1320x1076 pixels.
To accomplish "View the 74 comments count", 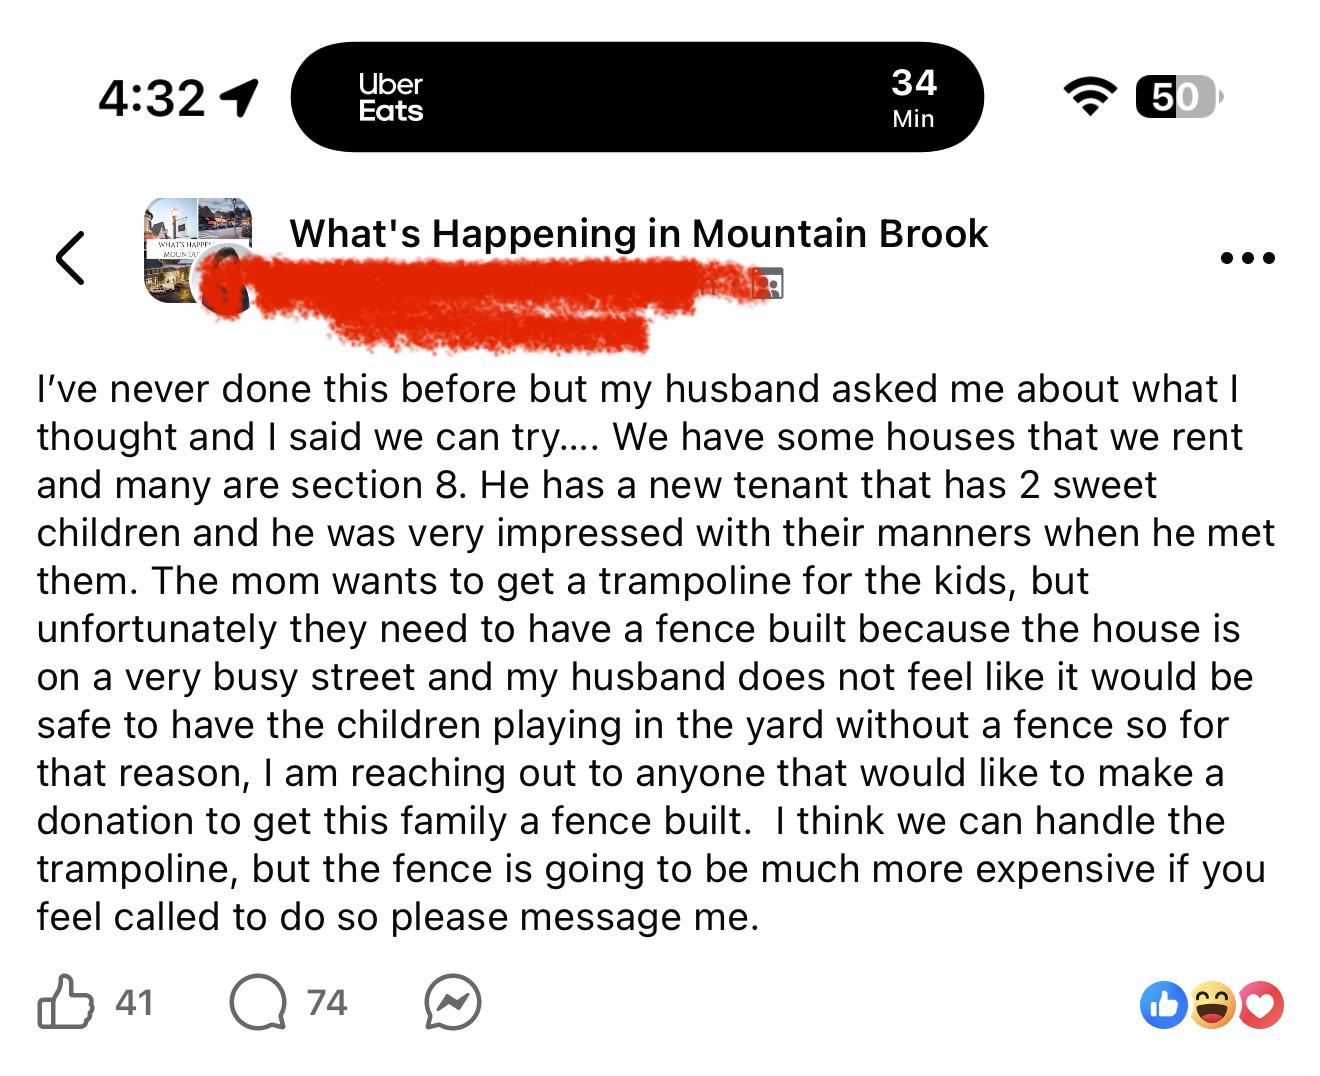I will 327,1002.
